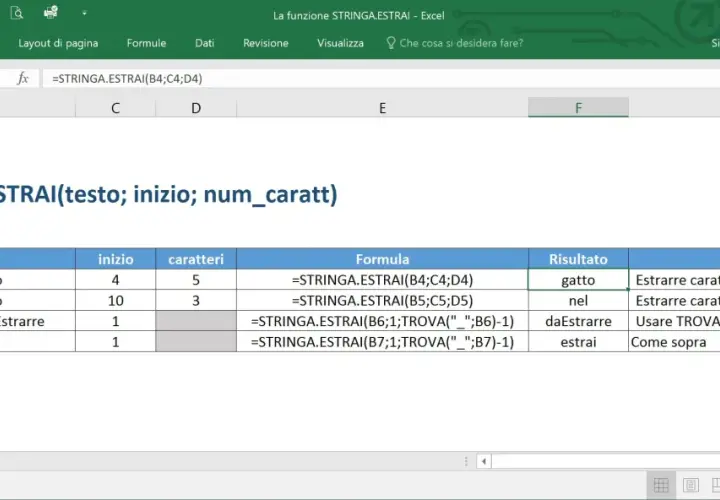Screen dimensions: 720x500
Task: Click the 'inizio' table header cell
Action: 115,259
